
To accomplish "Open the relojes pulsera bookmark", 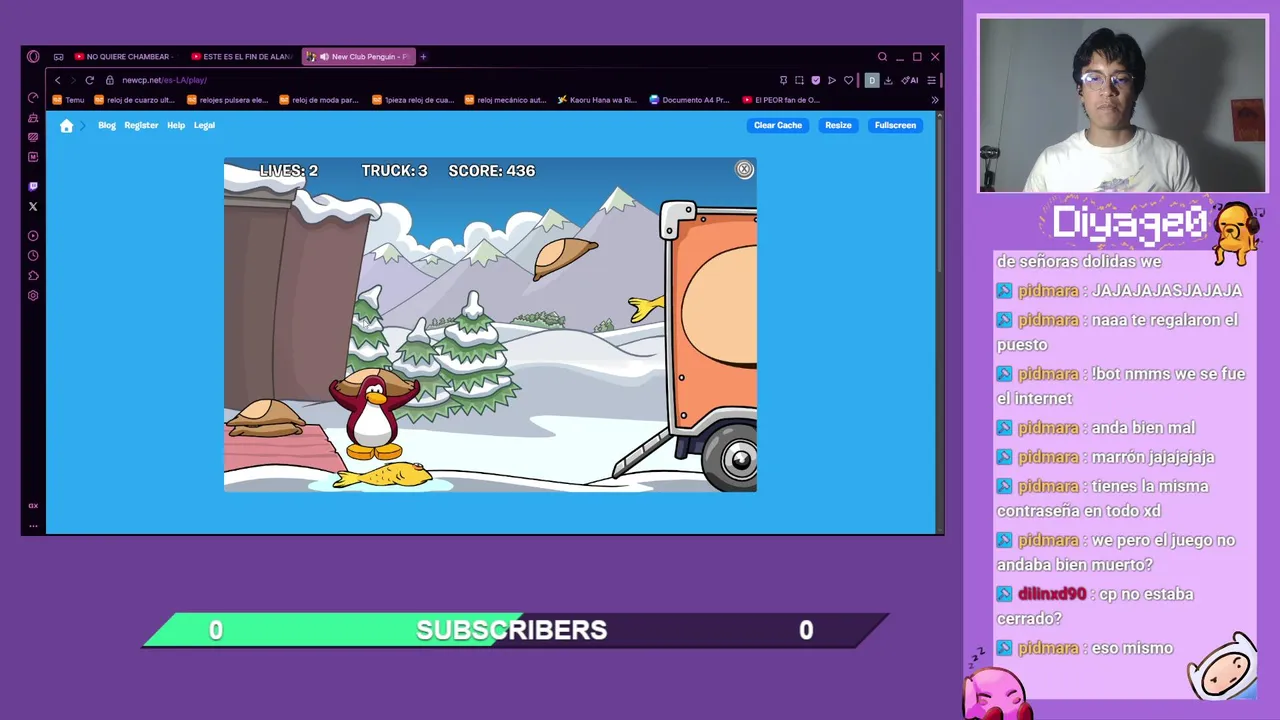I will pyautogui.click(x=226, y=100).
